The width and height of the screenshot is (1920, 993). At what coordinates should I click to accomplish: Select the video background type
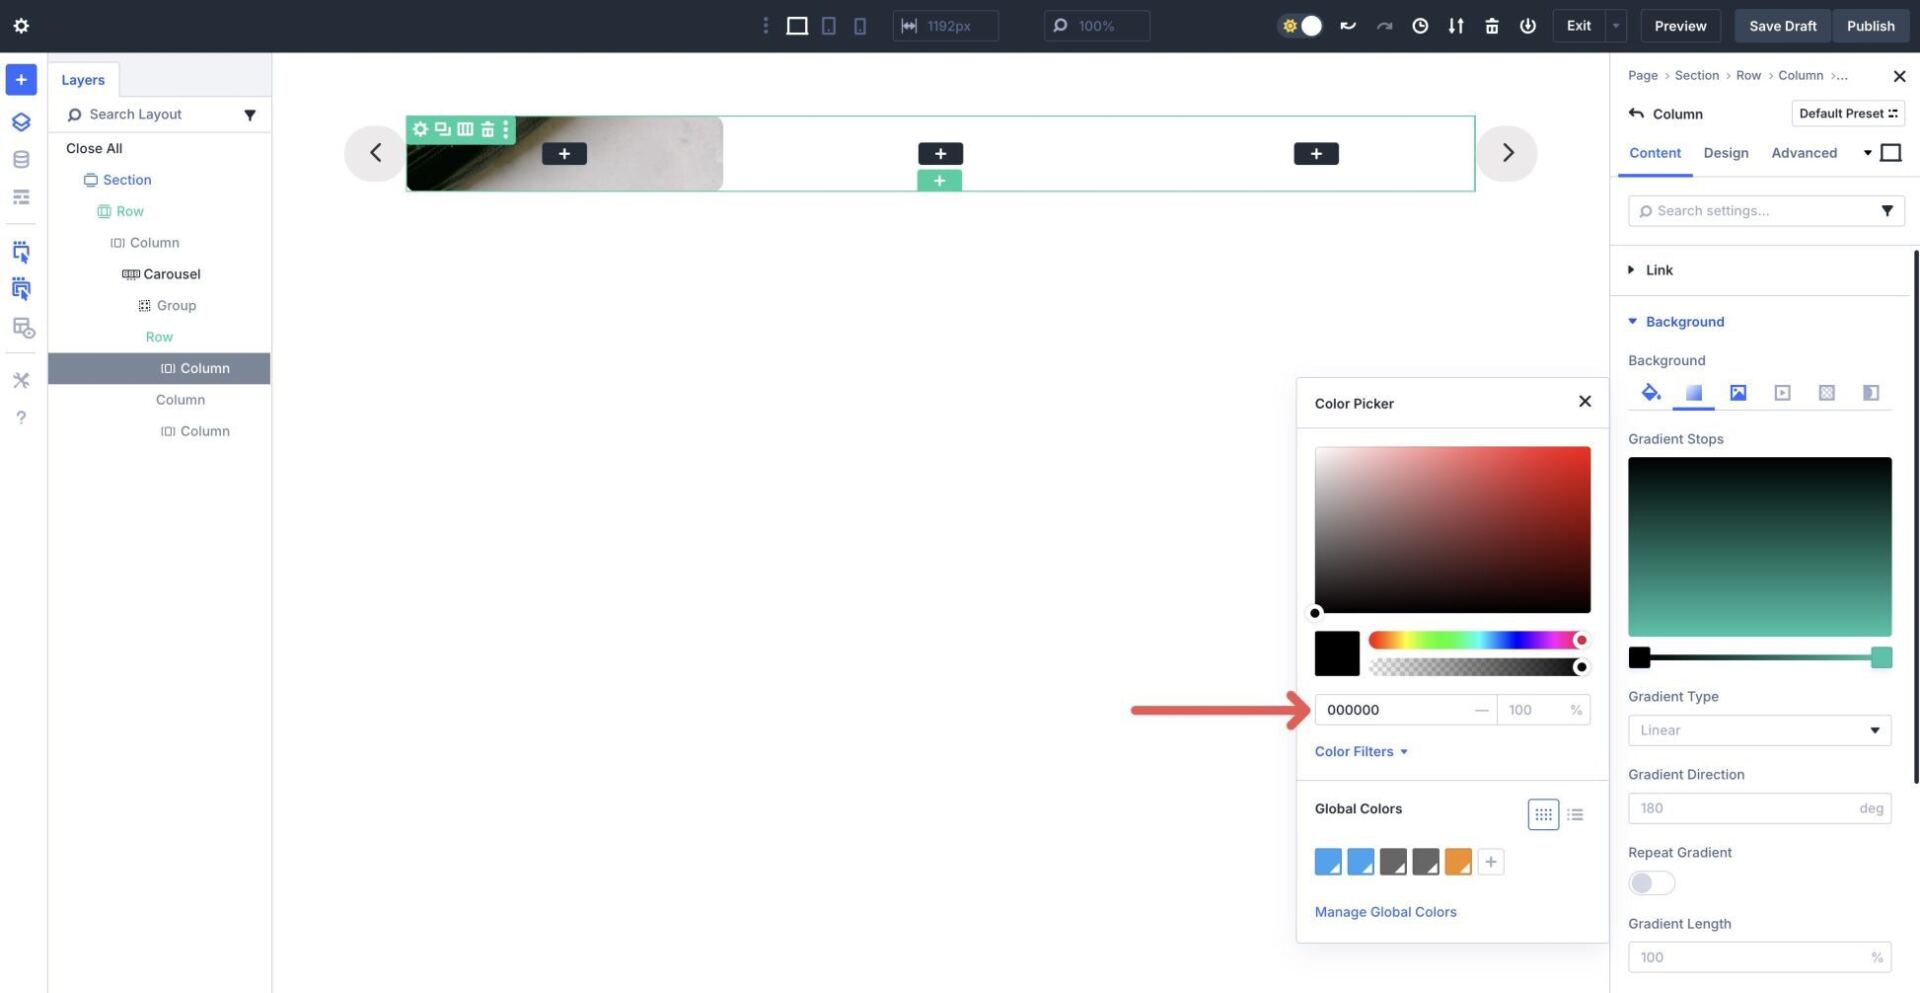(x=1782, y=392)
